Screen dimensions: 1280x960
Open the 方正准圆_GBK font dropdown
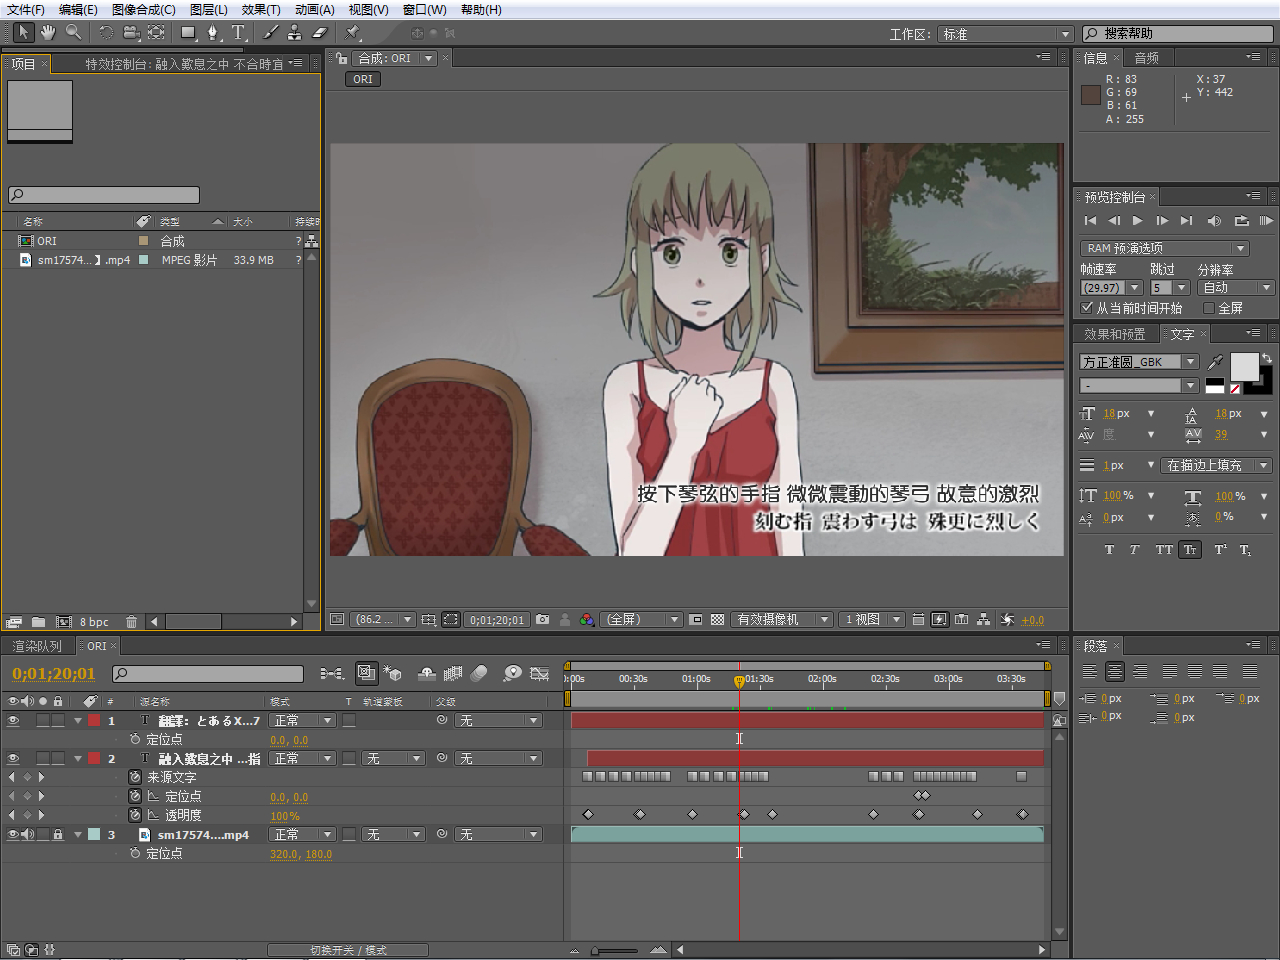click(x=1189, y=362)
